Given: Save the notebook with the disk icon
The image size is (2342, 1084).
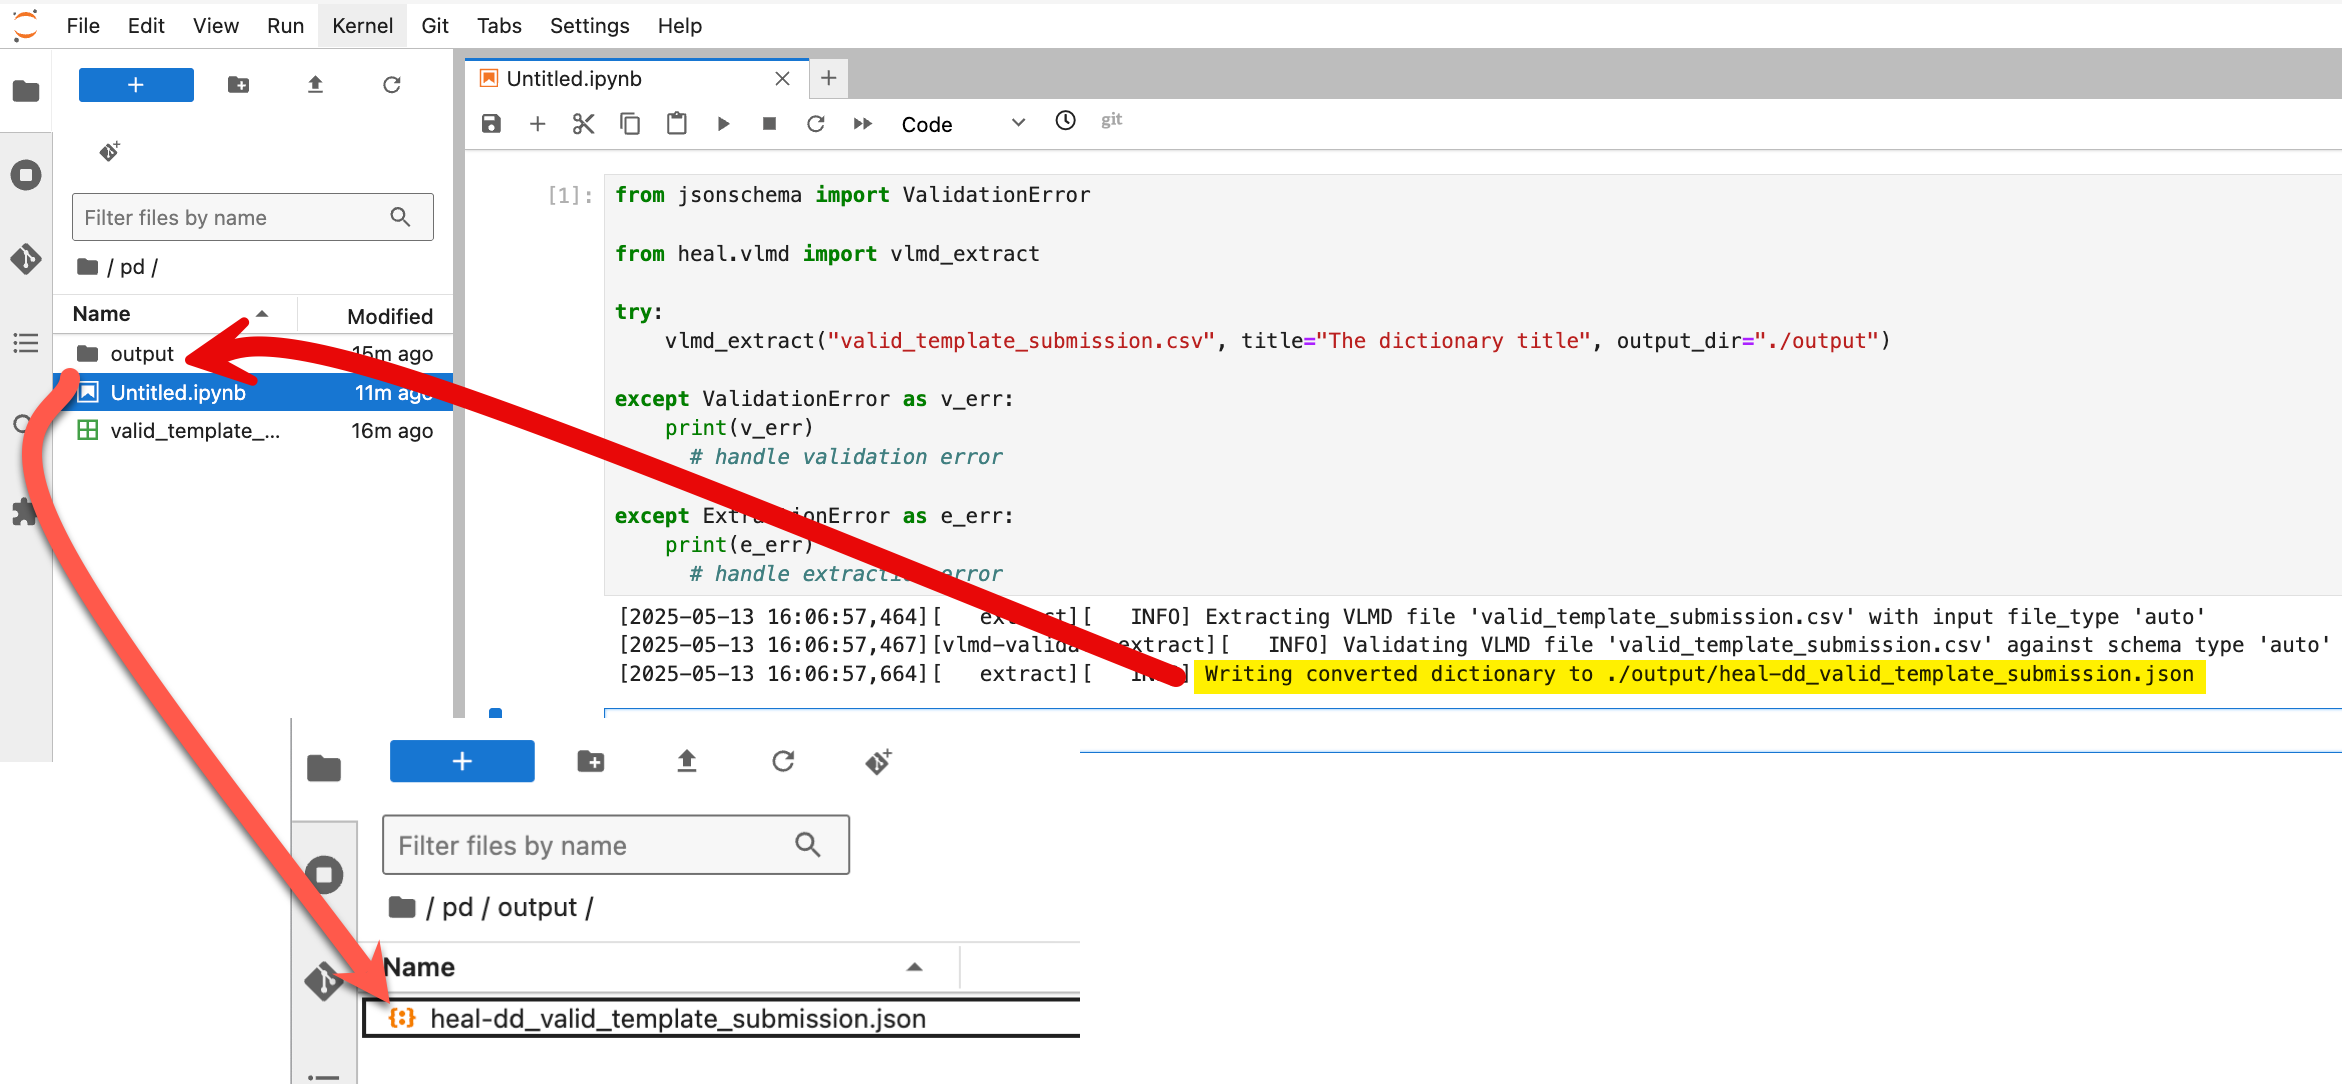Looking at the screenshot, I should [491, 124].
